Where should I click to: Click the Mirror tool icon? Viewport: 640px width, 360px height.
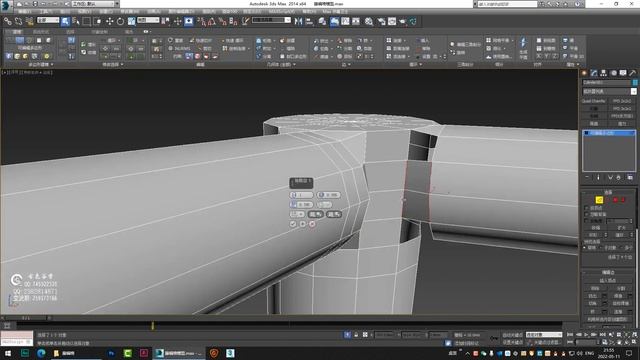[298, 21]
